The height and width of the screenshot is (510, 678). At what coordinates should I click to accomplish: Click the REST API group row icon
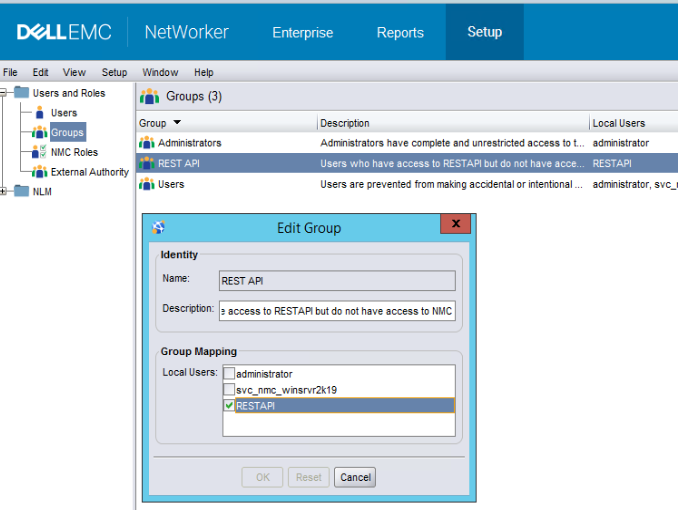(x=147, y=163)
